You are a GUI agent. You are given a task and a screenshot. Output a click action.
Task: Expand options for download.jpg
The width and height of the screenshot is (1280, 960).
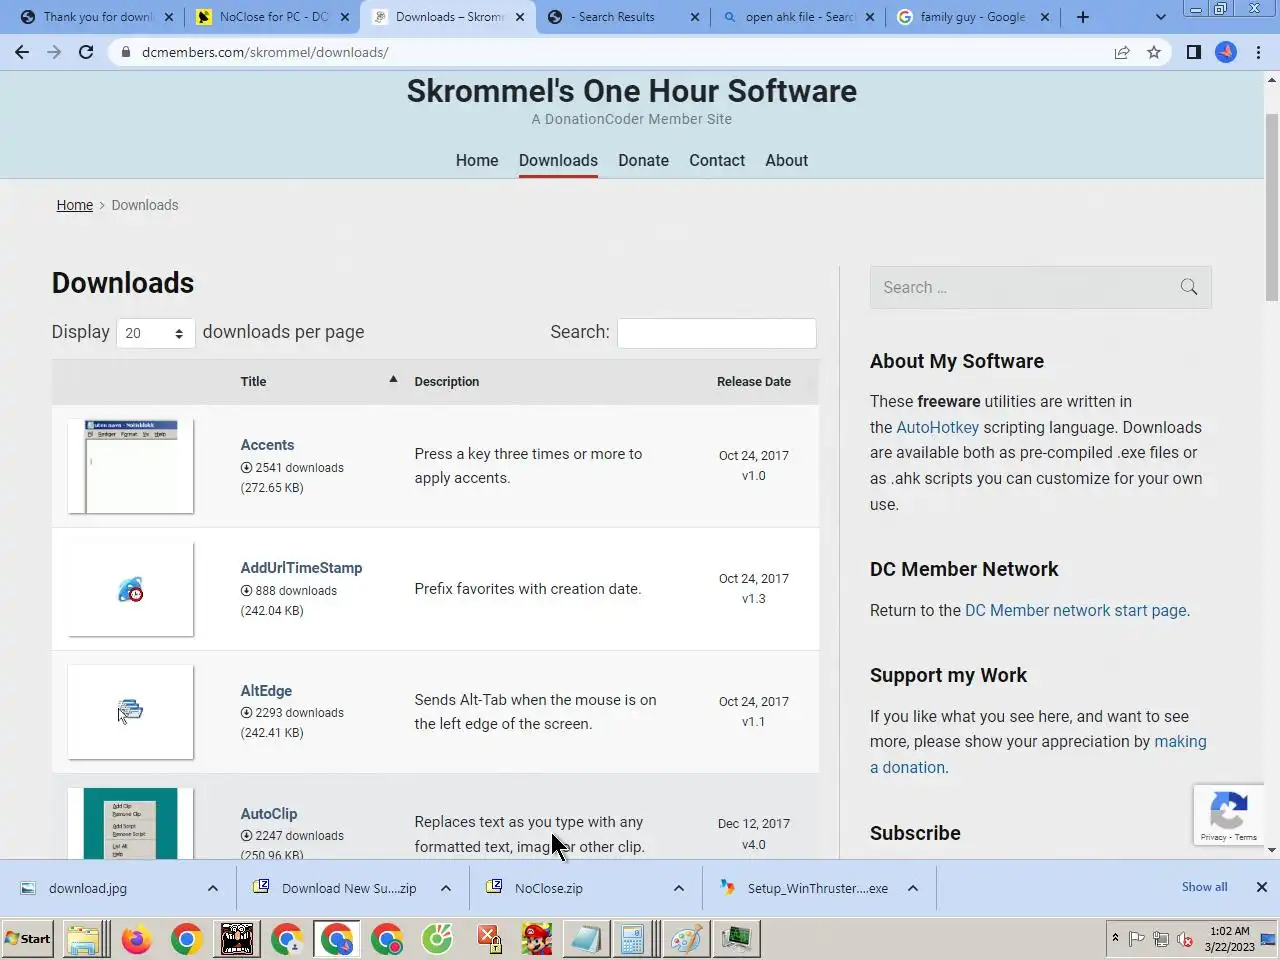[213, 888]
